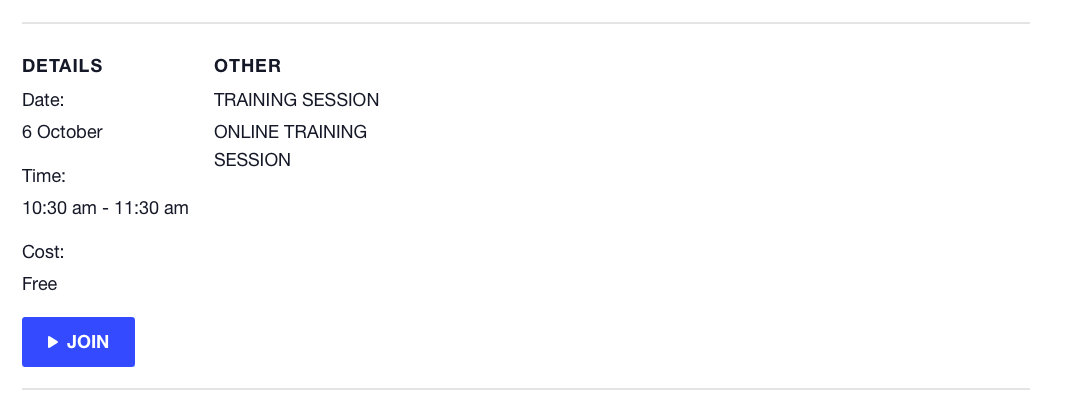Click the Free cost value

pos(40,284)
